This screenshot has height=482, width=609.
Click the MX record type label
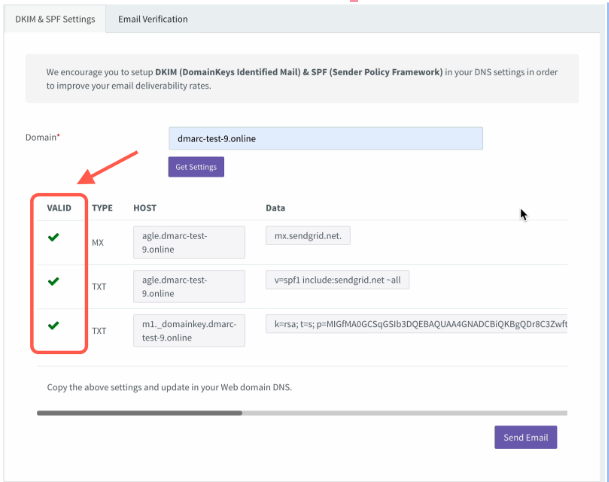(98, 242)
